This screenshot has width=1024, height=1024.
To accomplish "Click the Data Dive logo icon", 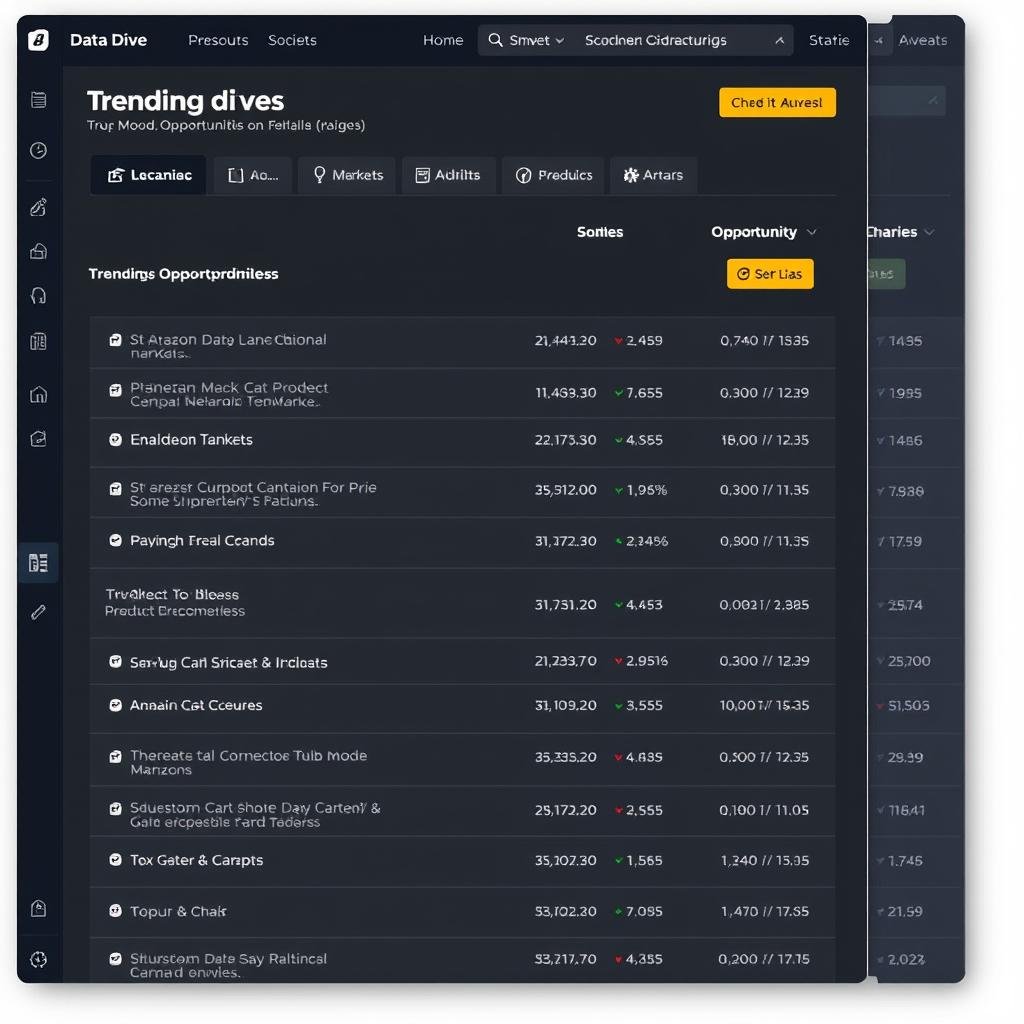I will [37, 40].
